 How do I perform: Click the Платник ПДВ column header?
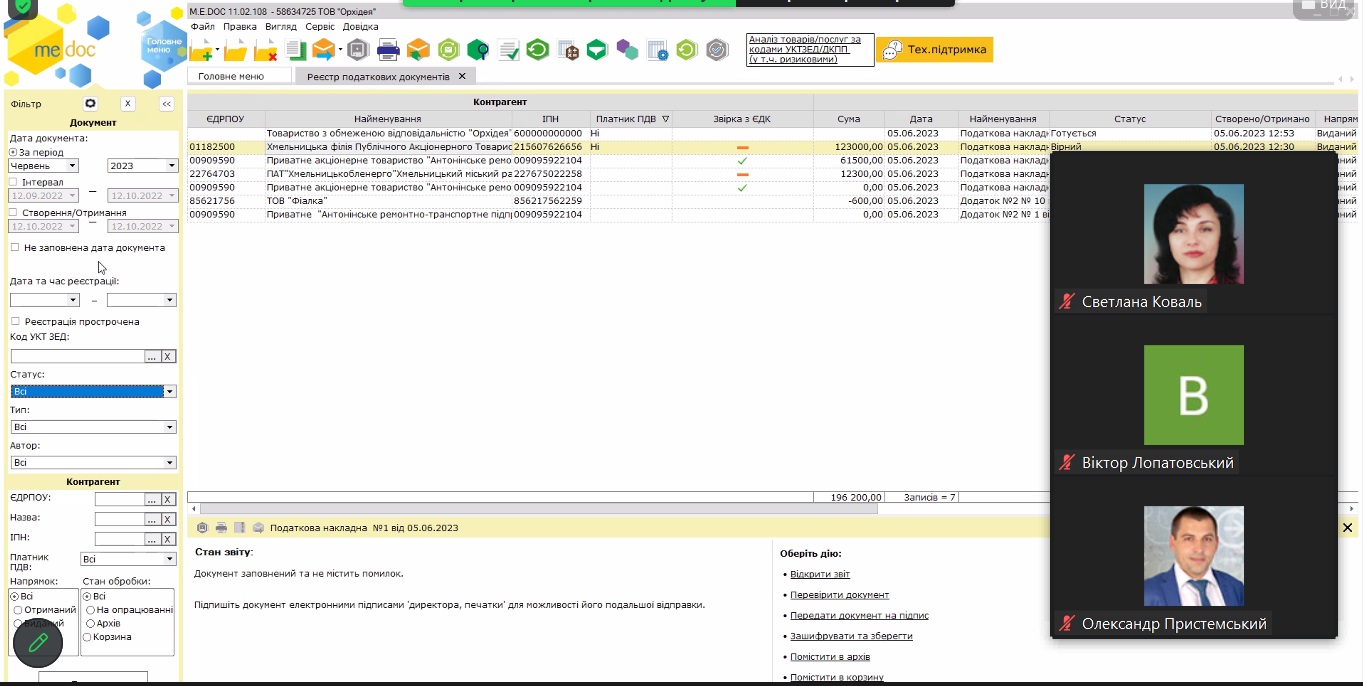[632, 119]
